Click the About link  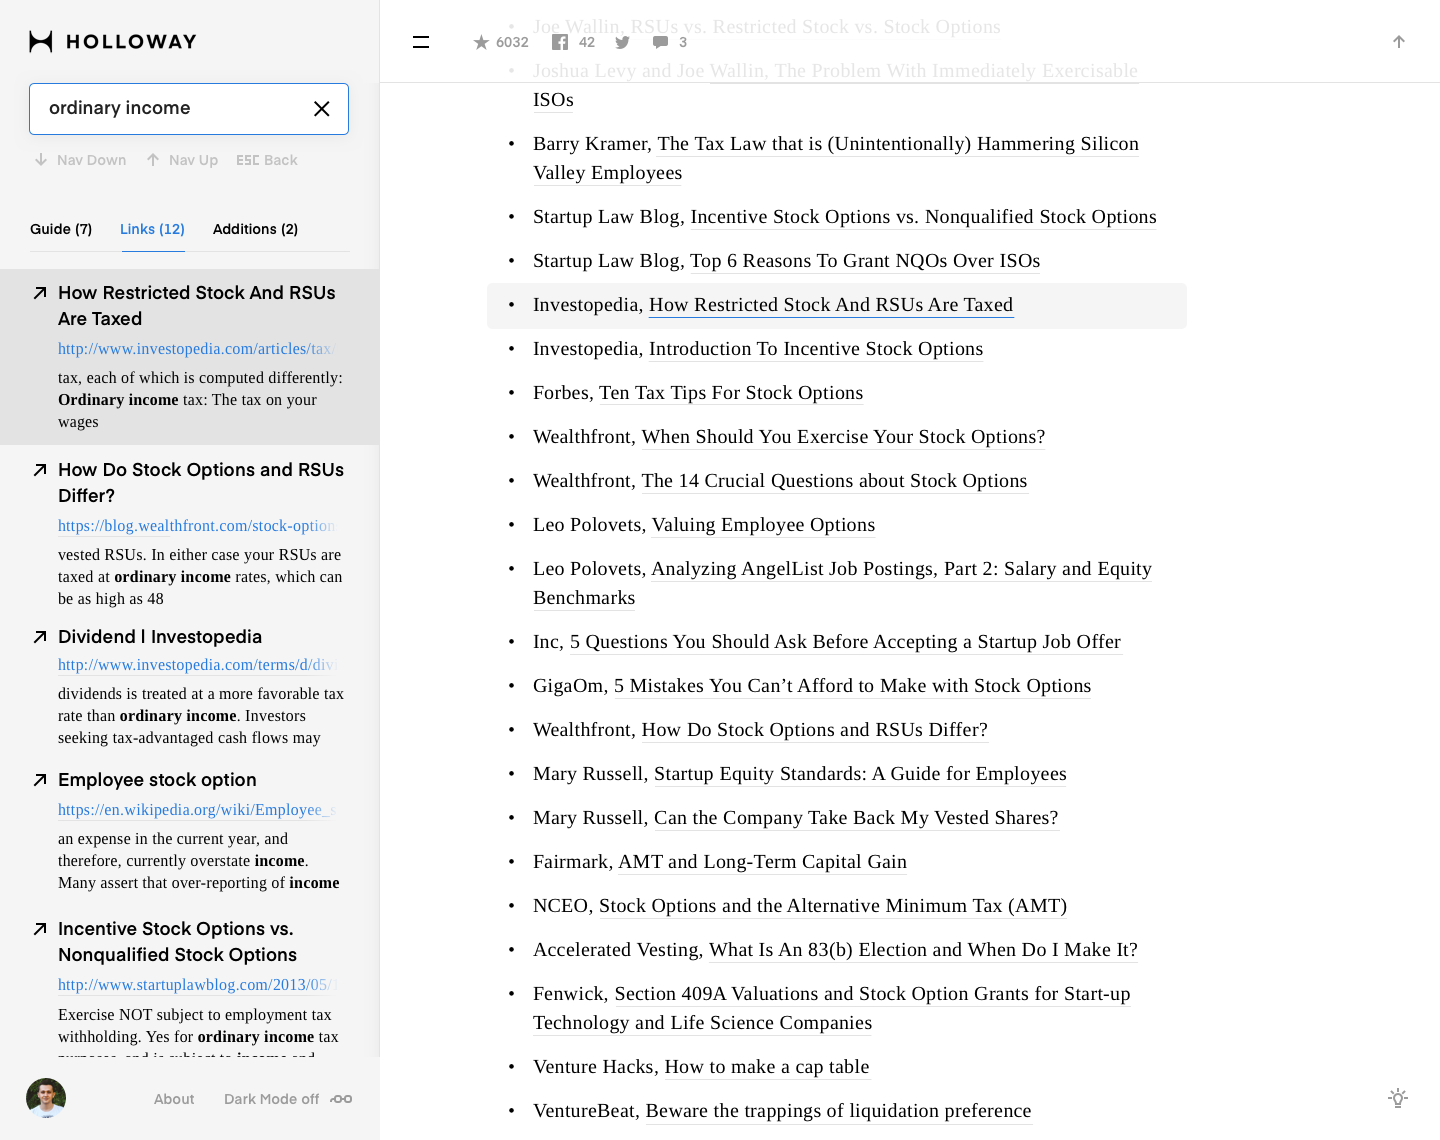tap(174, 1099)
